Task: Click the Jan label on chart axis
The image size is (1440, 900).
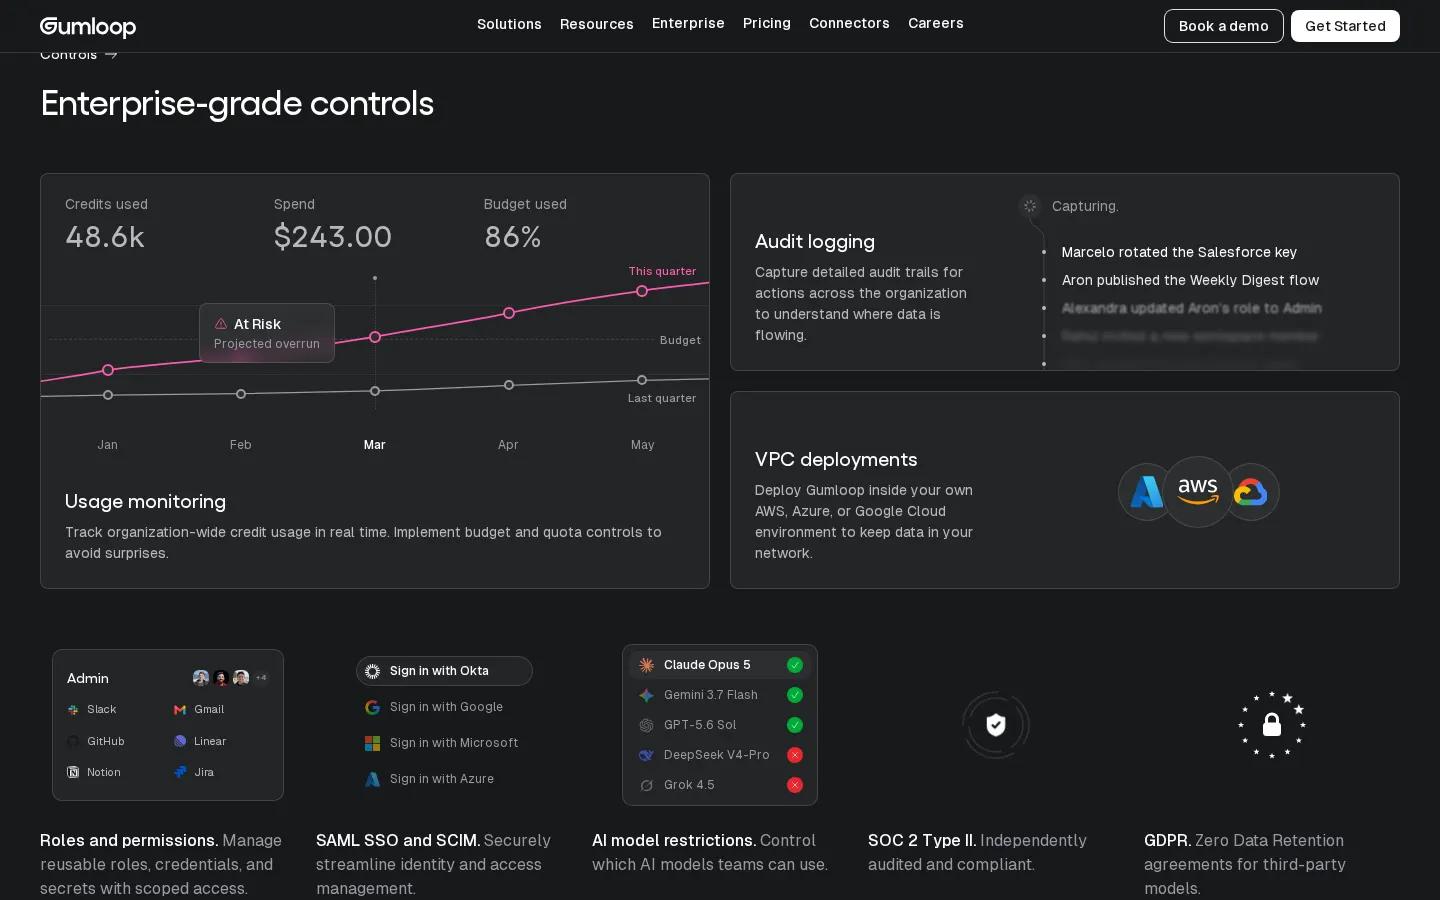Action: tap(108, 445)
